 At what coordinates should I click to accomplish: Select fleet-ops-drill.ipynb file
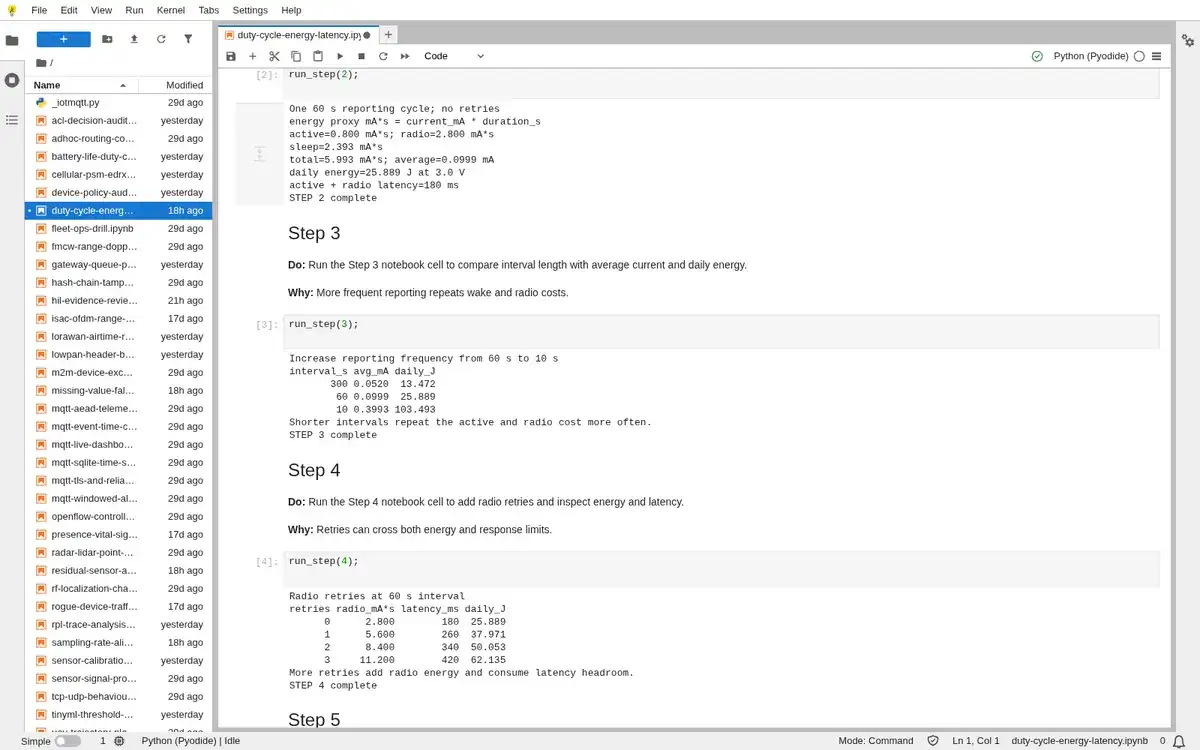point(118,228)
